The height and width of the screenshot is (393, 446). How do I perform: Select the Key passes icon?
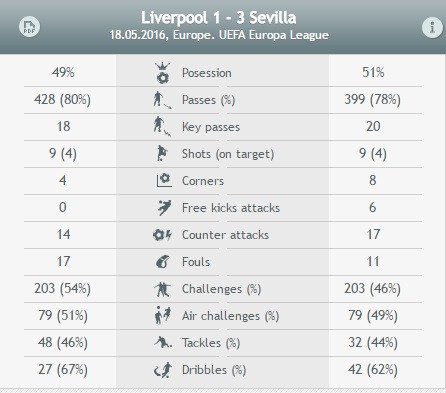[x=162, y=127]
